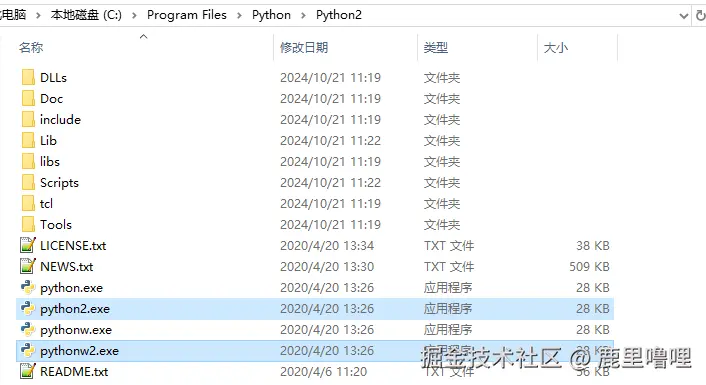Image resolution: width=706 pixels, height=385 pixels.
Task: Select the Tools folder name
Action: point(56,225)
